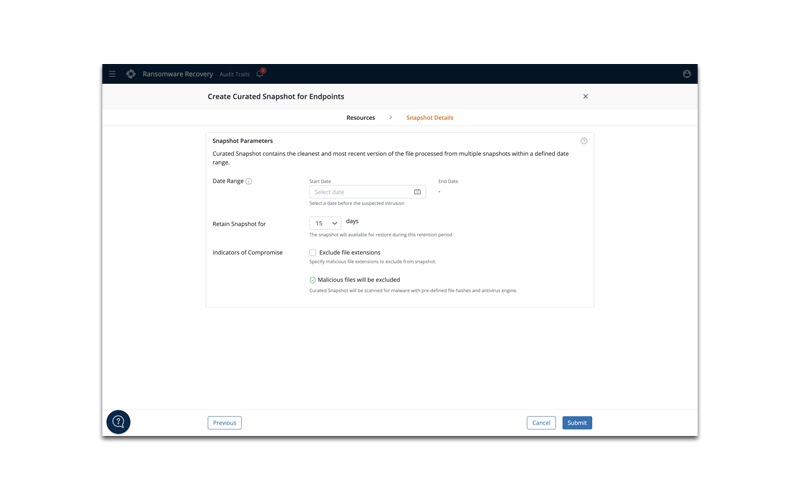
Task: Click the chevron after the Resources step
Action: (390, 118)
